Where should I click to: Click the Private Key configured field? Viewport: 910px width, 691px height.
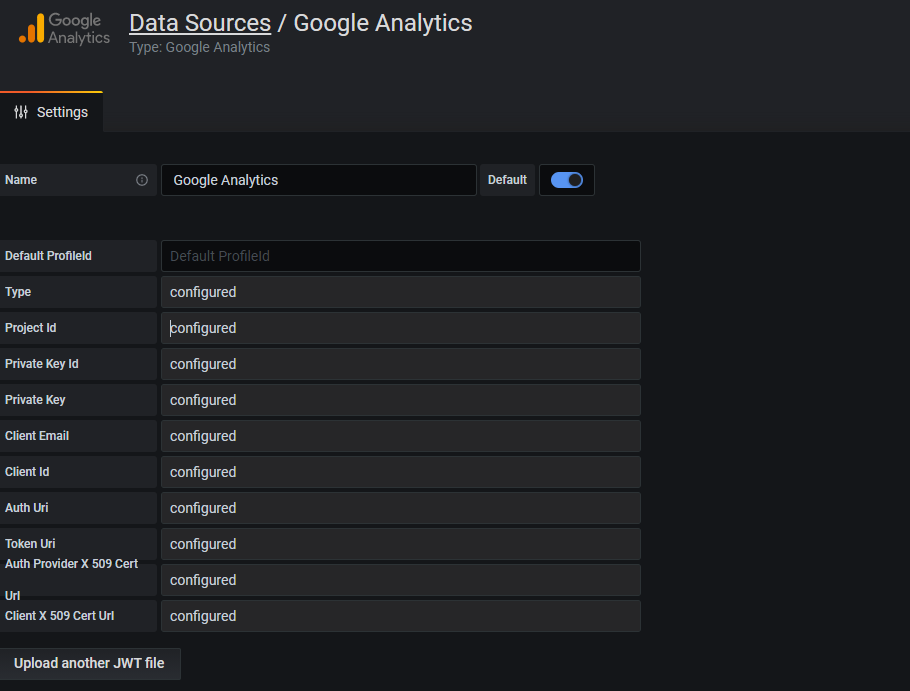[x=400, y=400]
